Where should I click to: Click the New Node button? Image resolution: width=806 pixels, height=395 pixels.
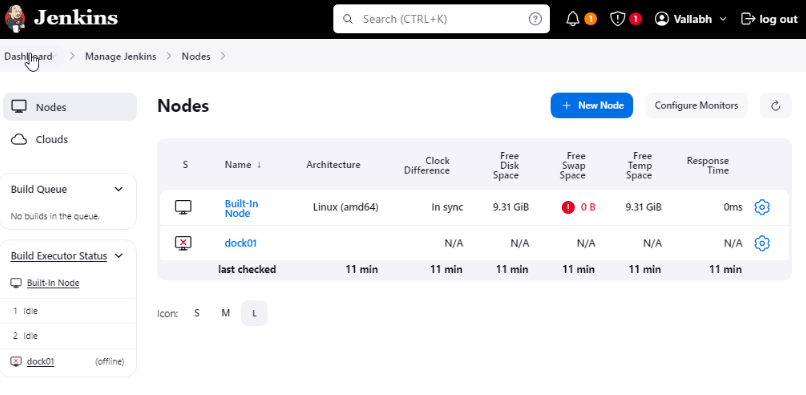pos(592,105)
